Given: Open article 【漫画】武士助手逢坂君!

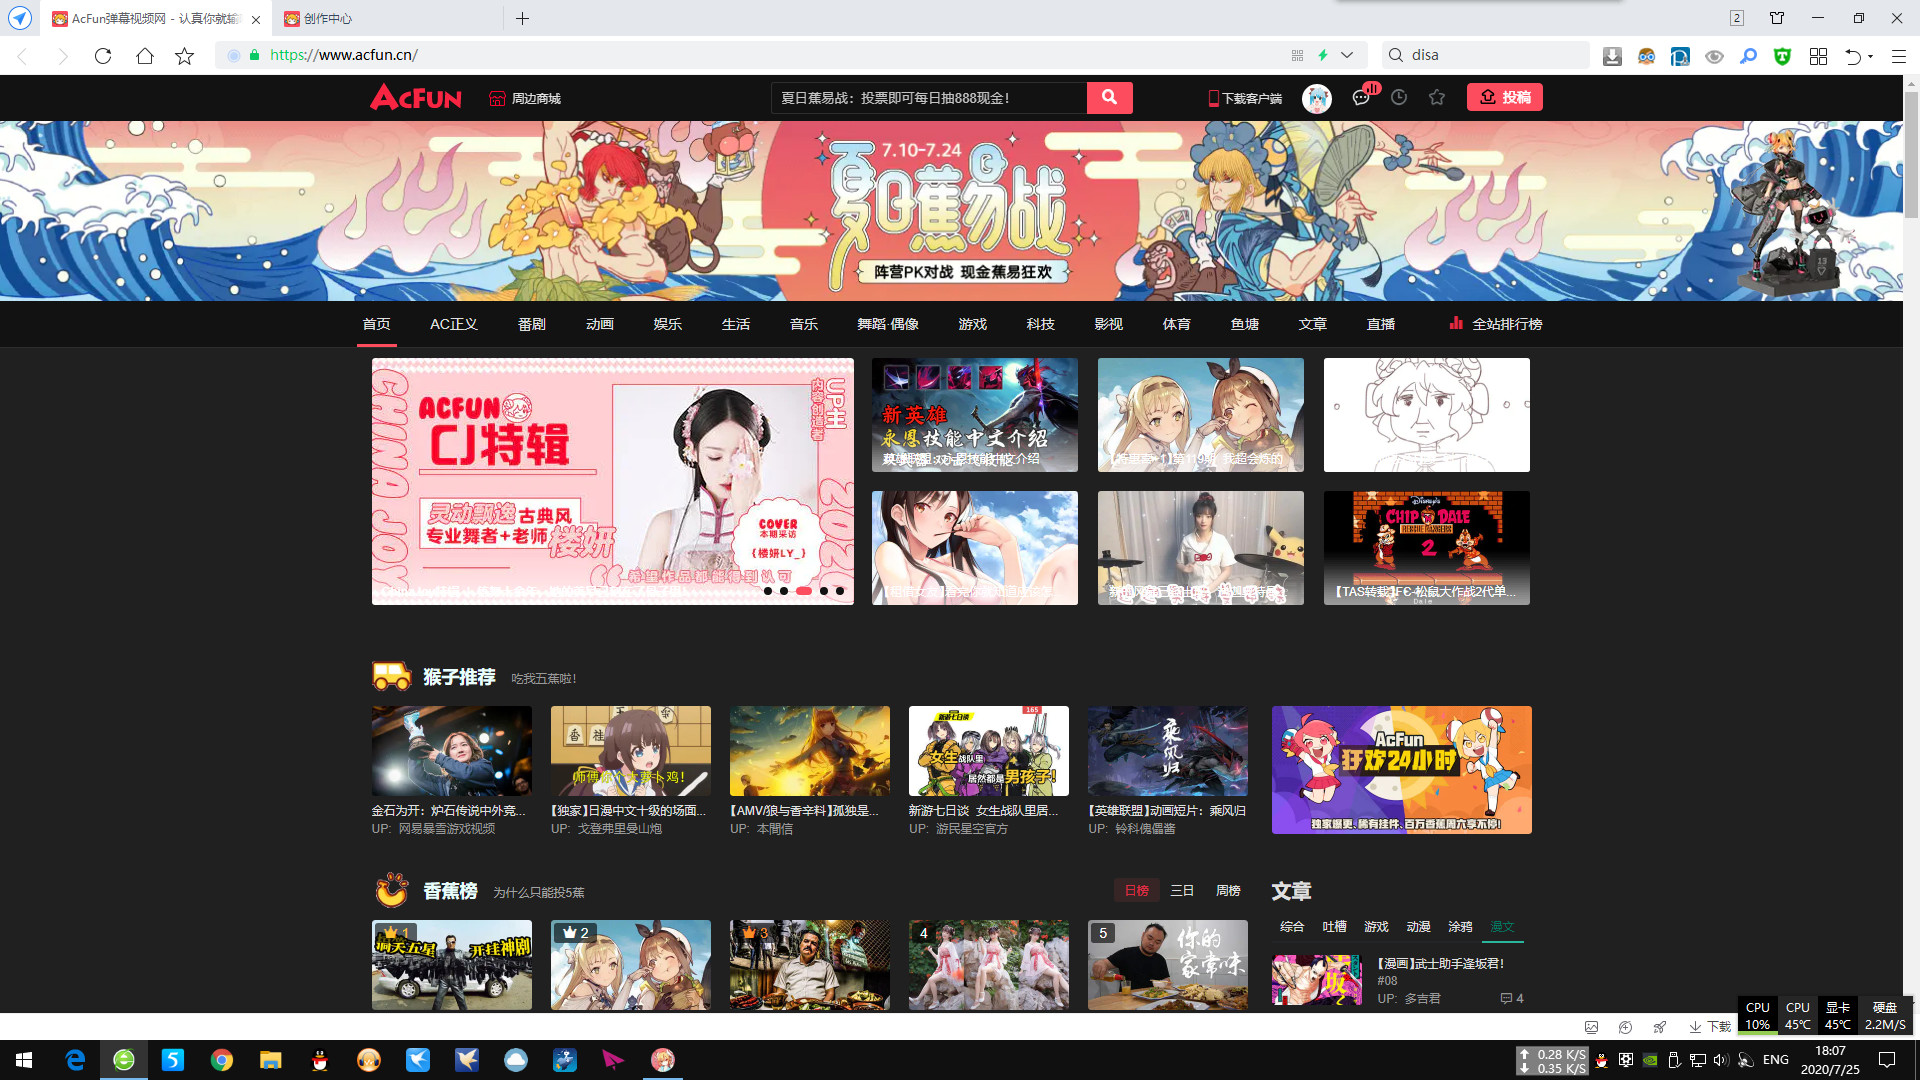Looking at the screenshot, I should [1441, 964].
